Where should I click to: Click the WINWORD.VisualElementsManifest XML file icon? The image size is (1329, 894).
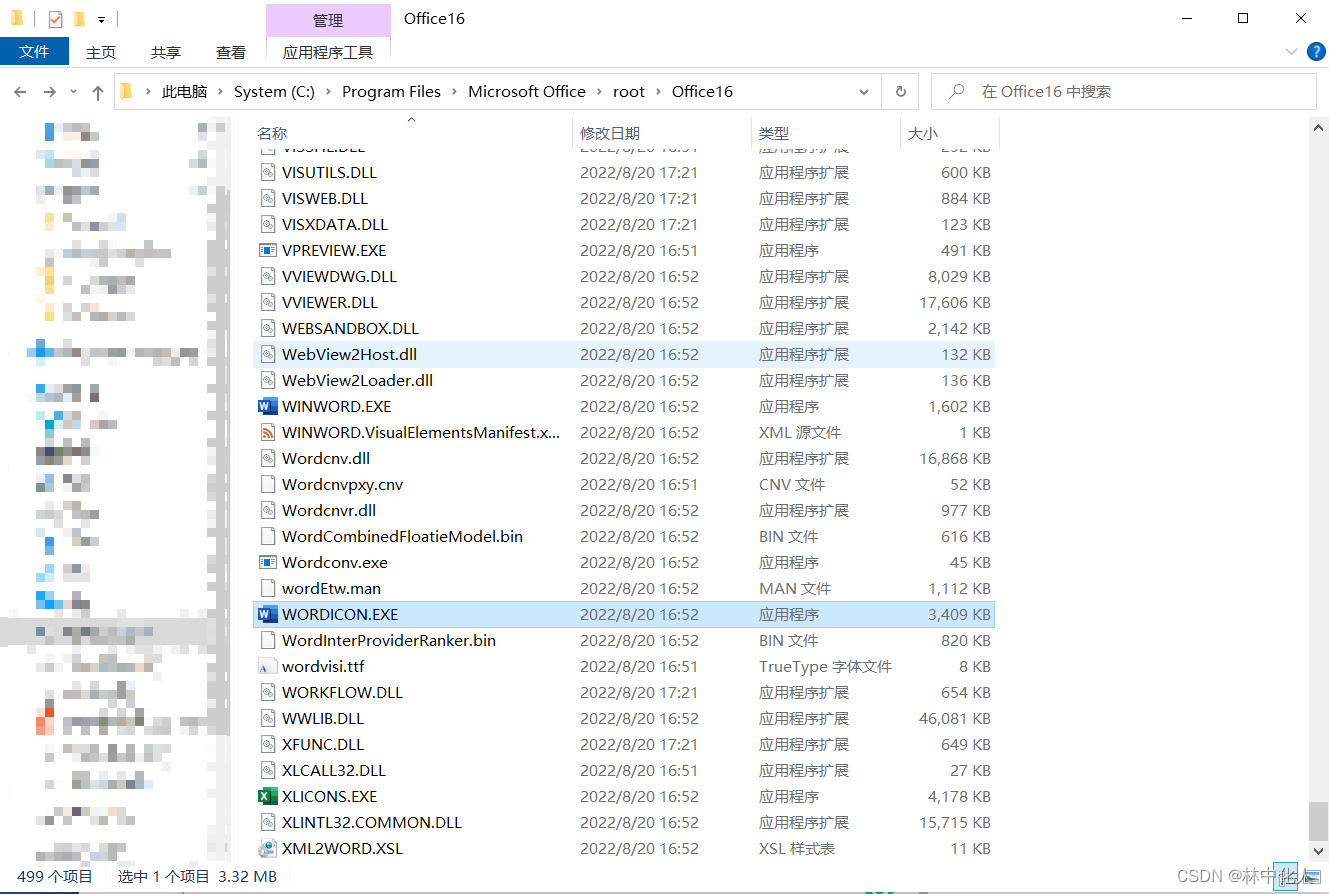pos(267,432)
